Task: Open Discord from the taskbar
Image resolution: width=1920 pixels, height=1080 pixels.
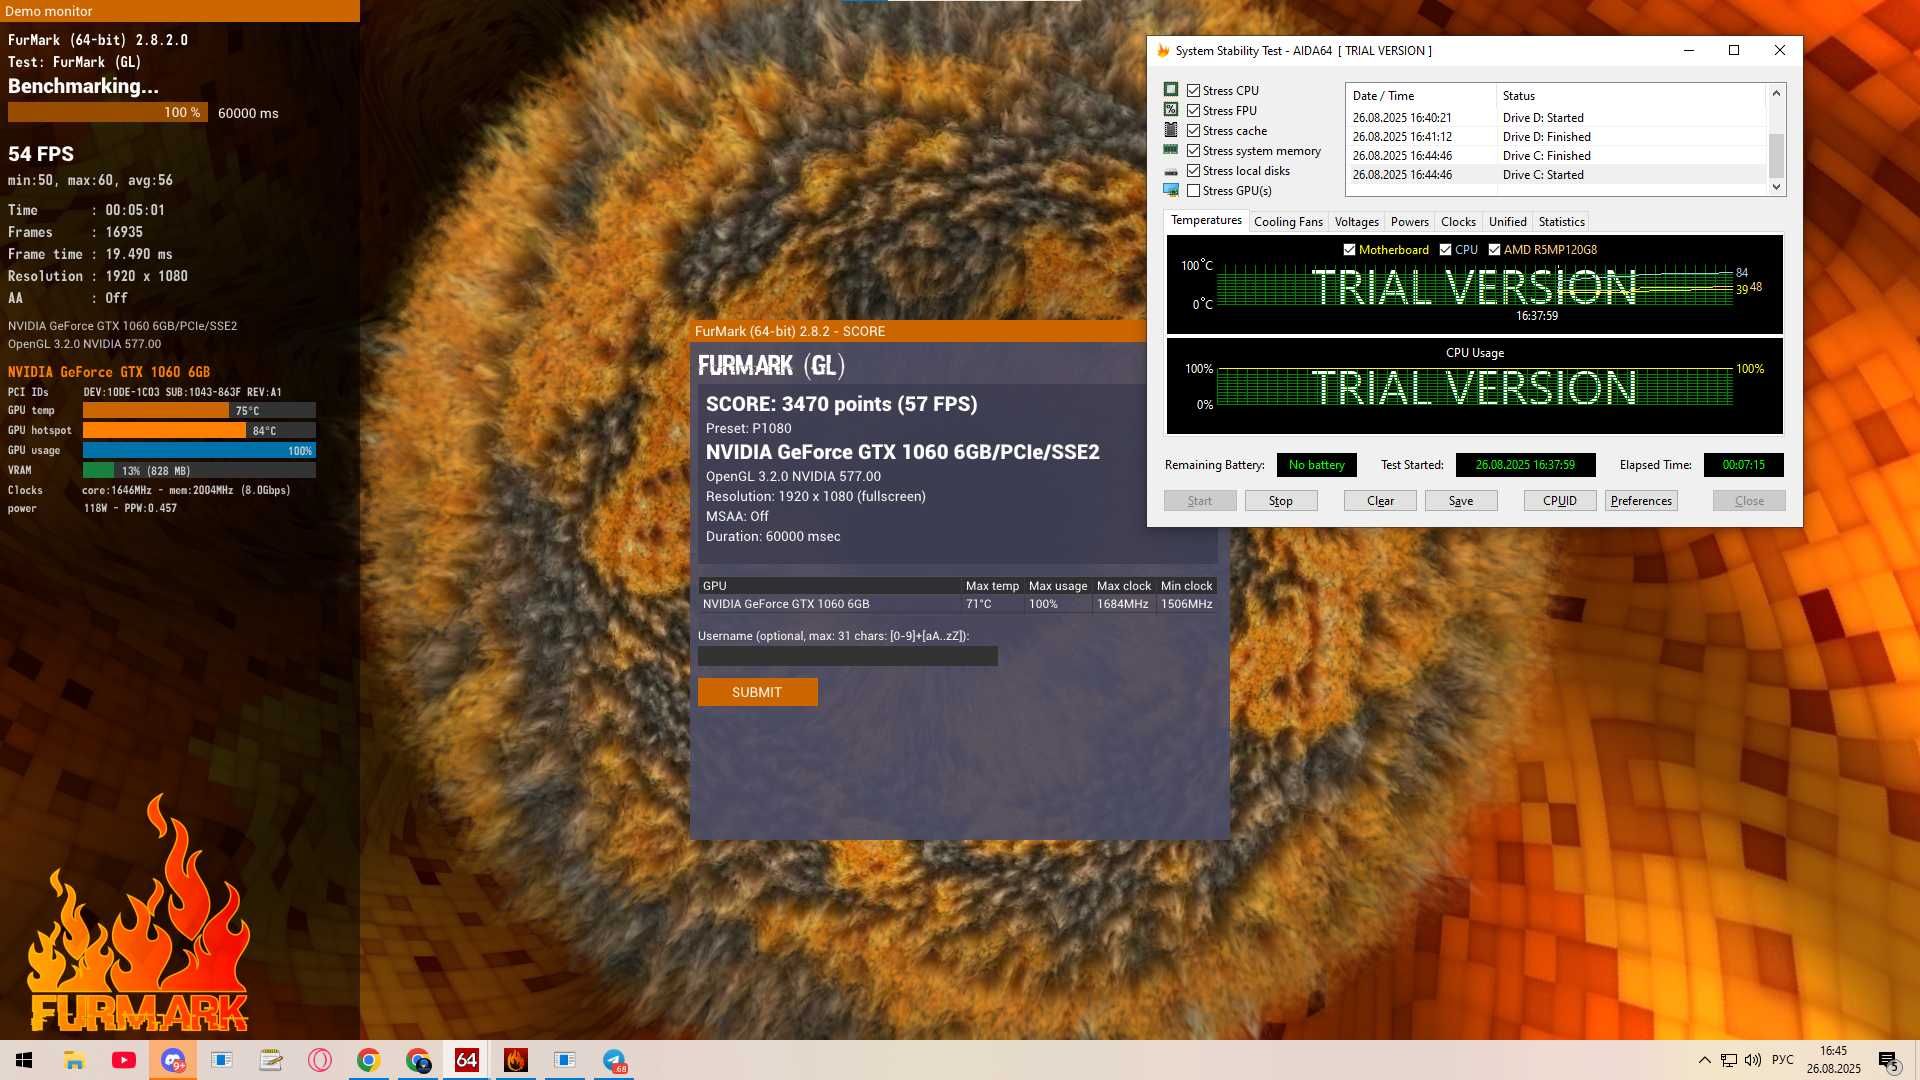Action: (x=173, y=1060)
